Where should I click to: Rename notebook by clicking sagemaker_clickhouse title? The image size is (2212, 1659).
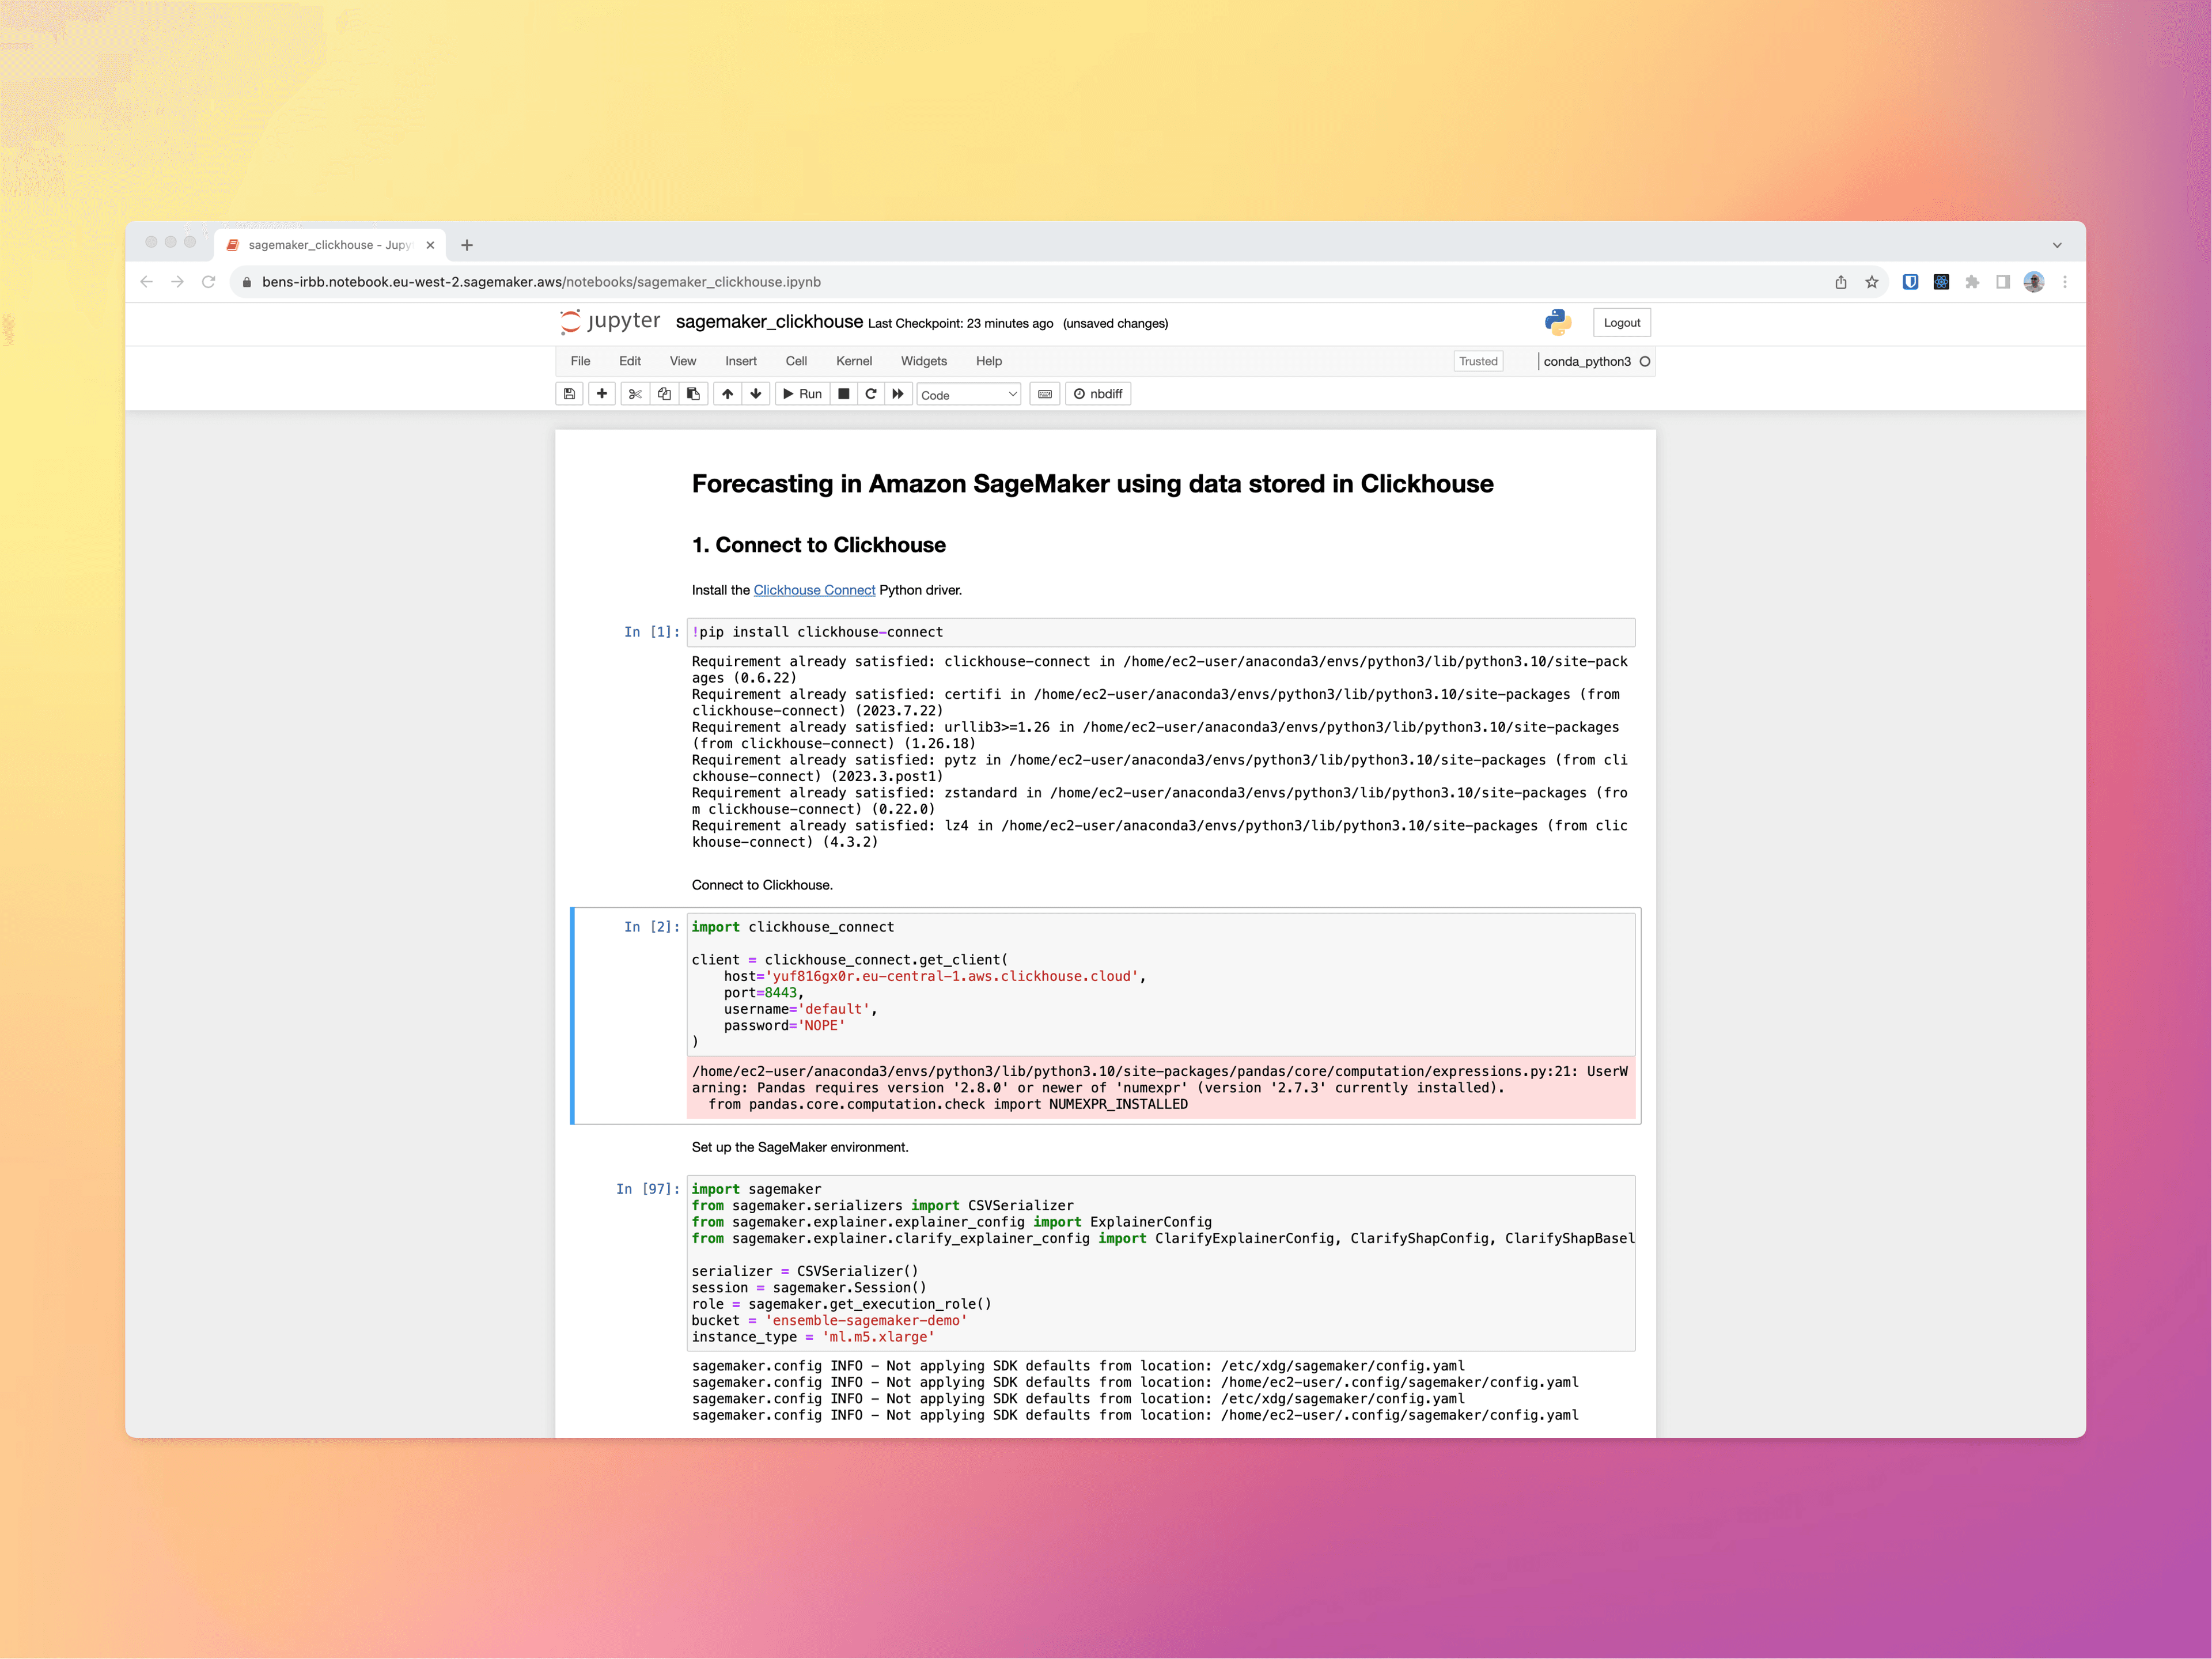pos(769,322)
